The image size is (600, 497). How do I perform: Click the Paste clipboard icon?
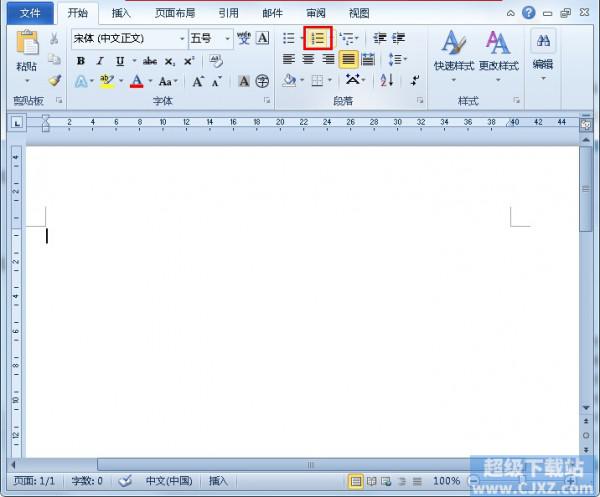[27, 42]
